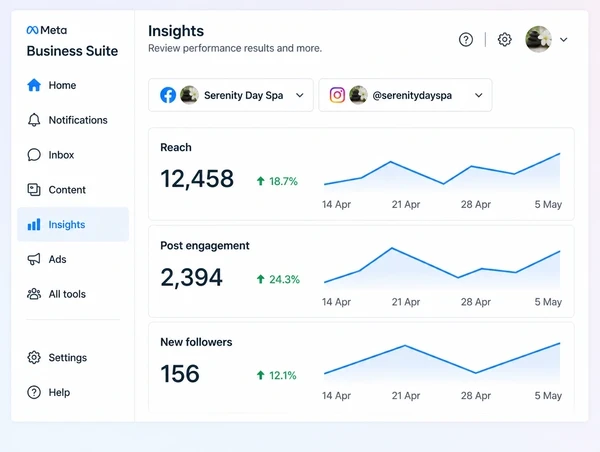Viewport: 600px width, 452px height.
Task: Open Ads in the sidebar
Action: click(73, 259)
